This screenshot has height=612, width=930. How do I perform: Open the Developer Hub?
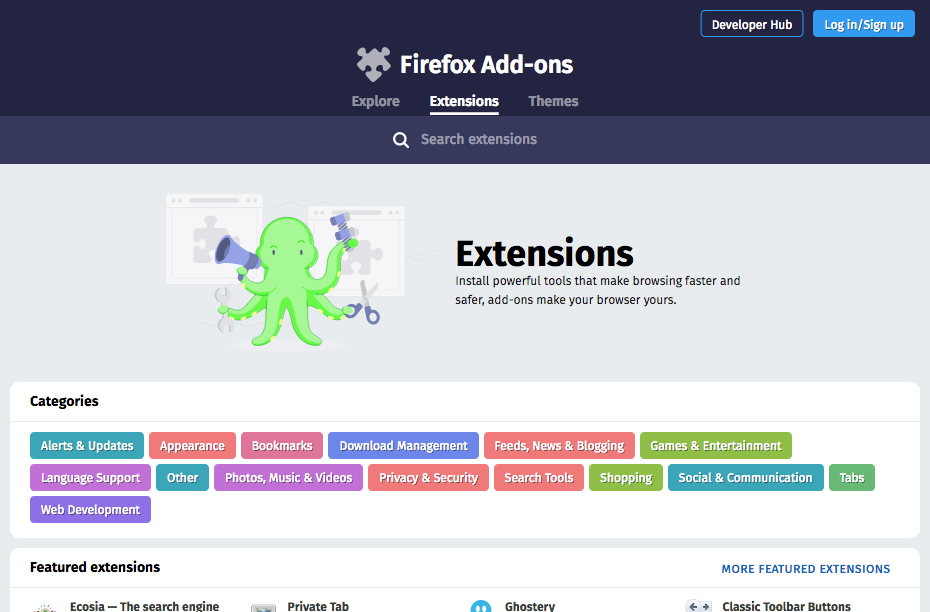coord(752,24)
